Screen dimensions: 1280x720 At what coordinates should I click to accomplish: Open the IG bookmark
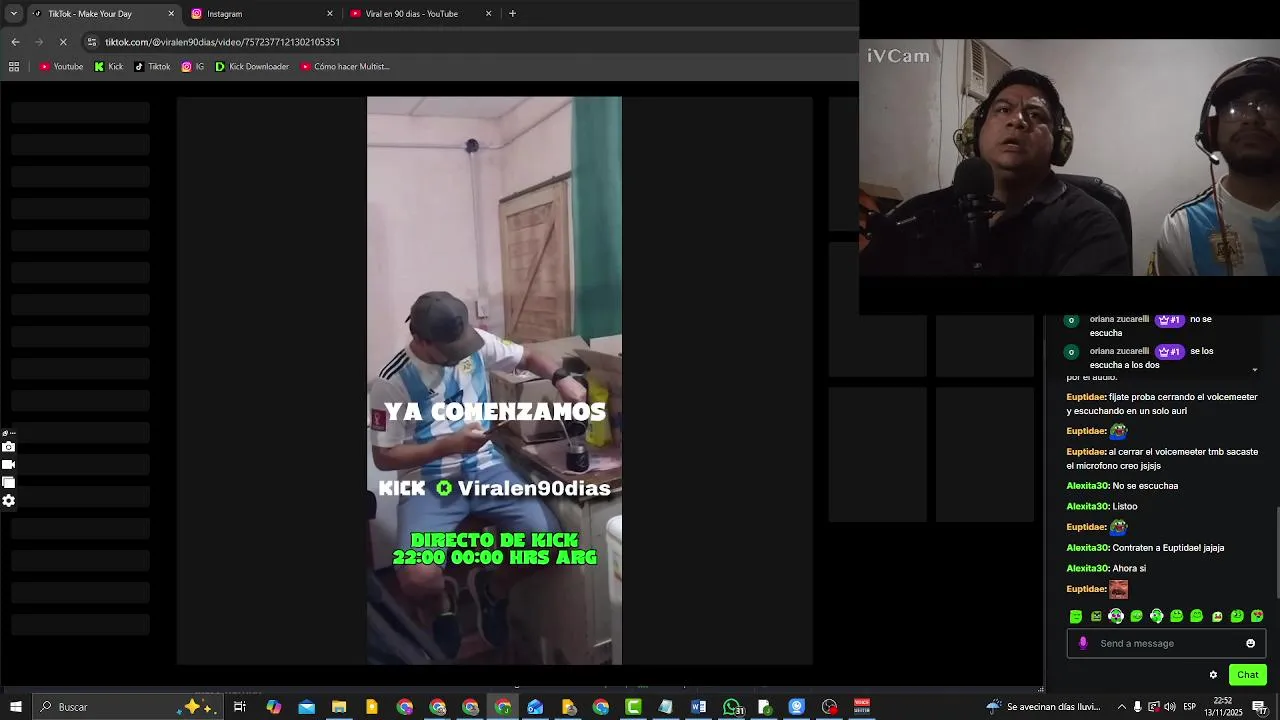(x=193, y=67)
